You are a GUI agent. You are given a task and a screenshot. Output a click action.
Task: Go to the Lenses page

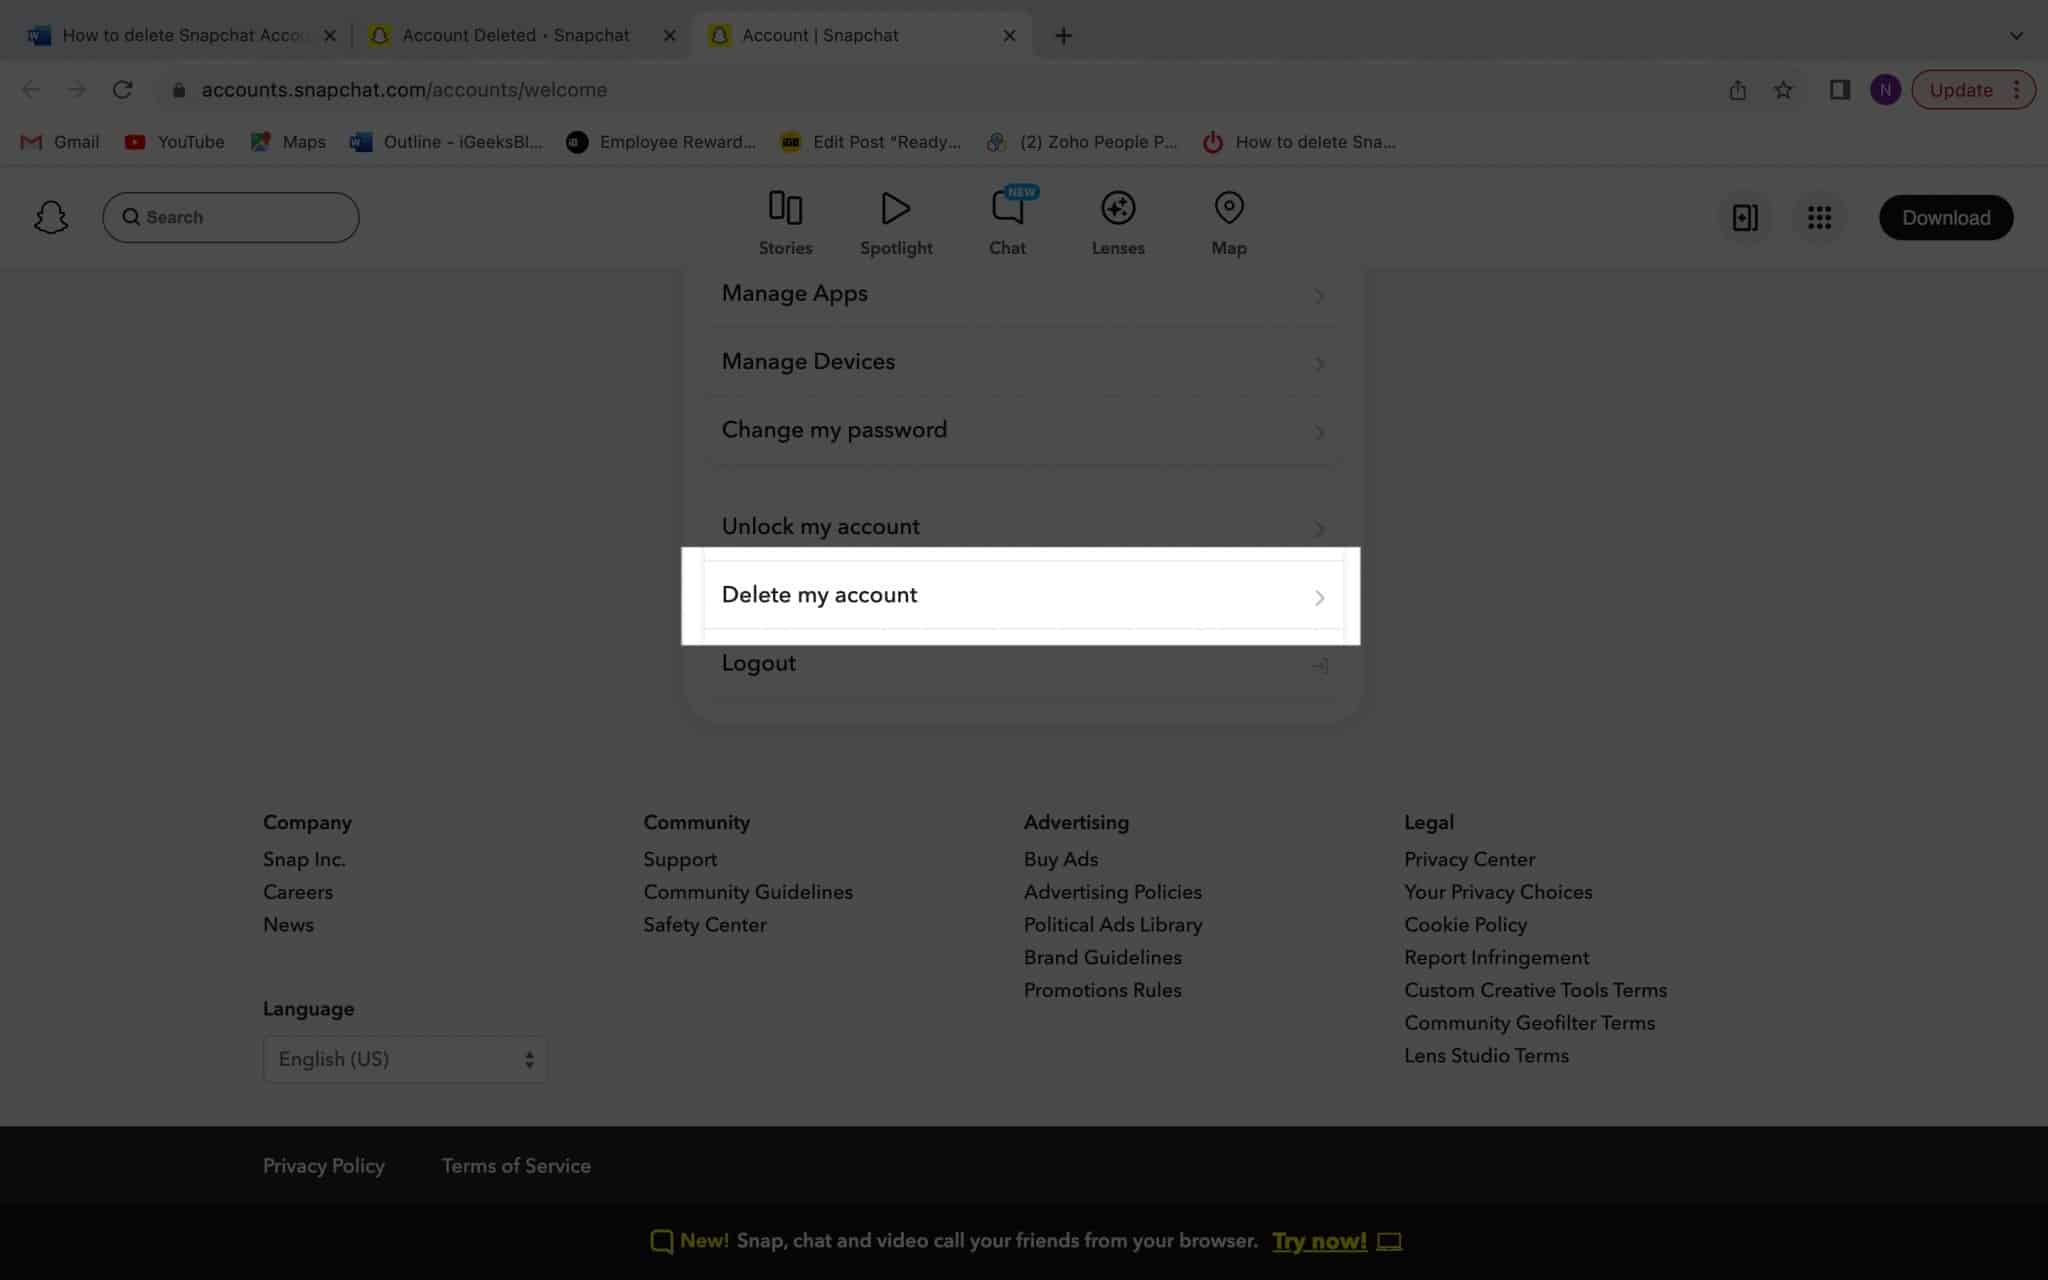1117,222
